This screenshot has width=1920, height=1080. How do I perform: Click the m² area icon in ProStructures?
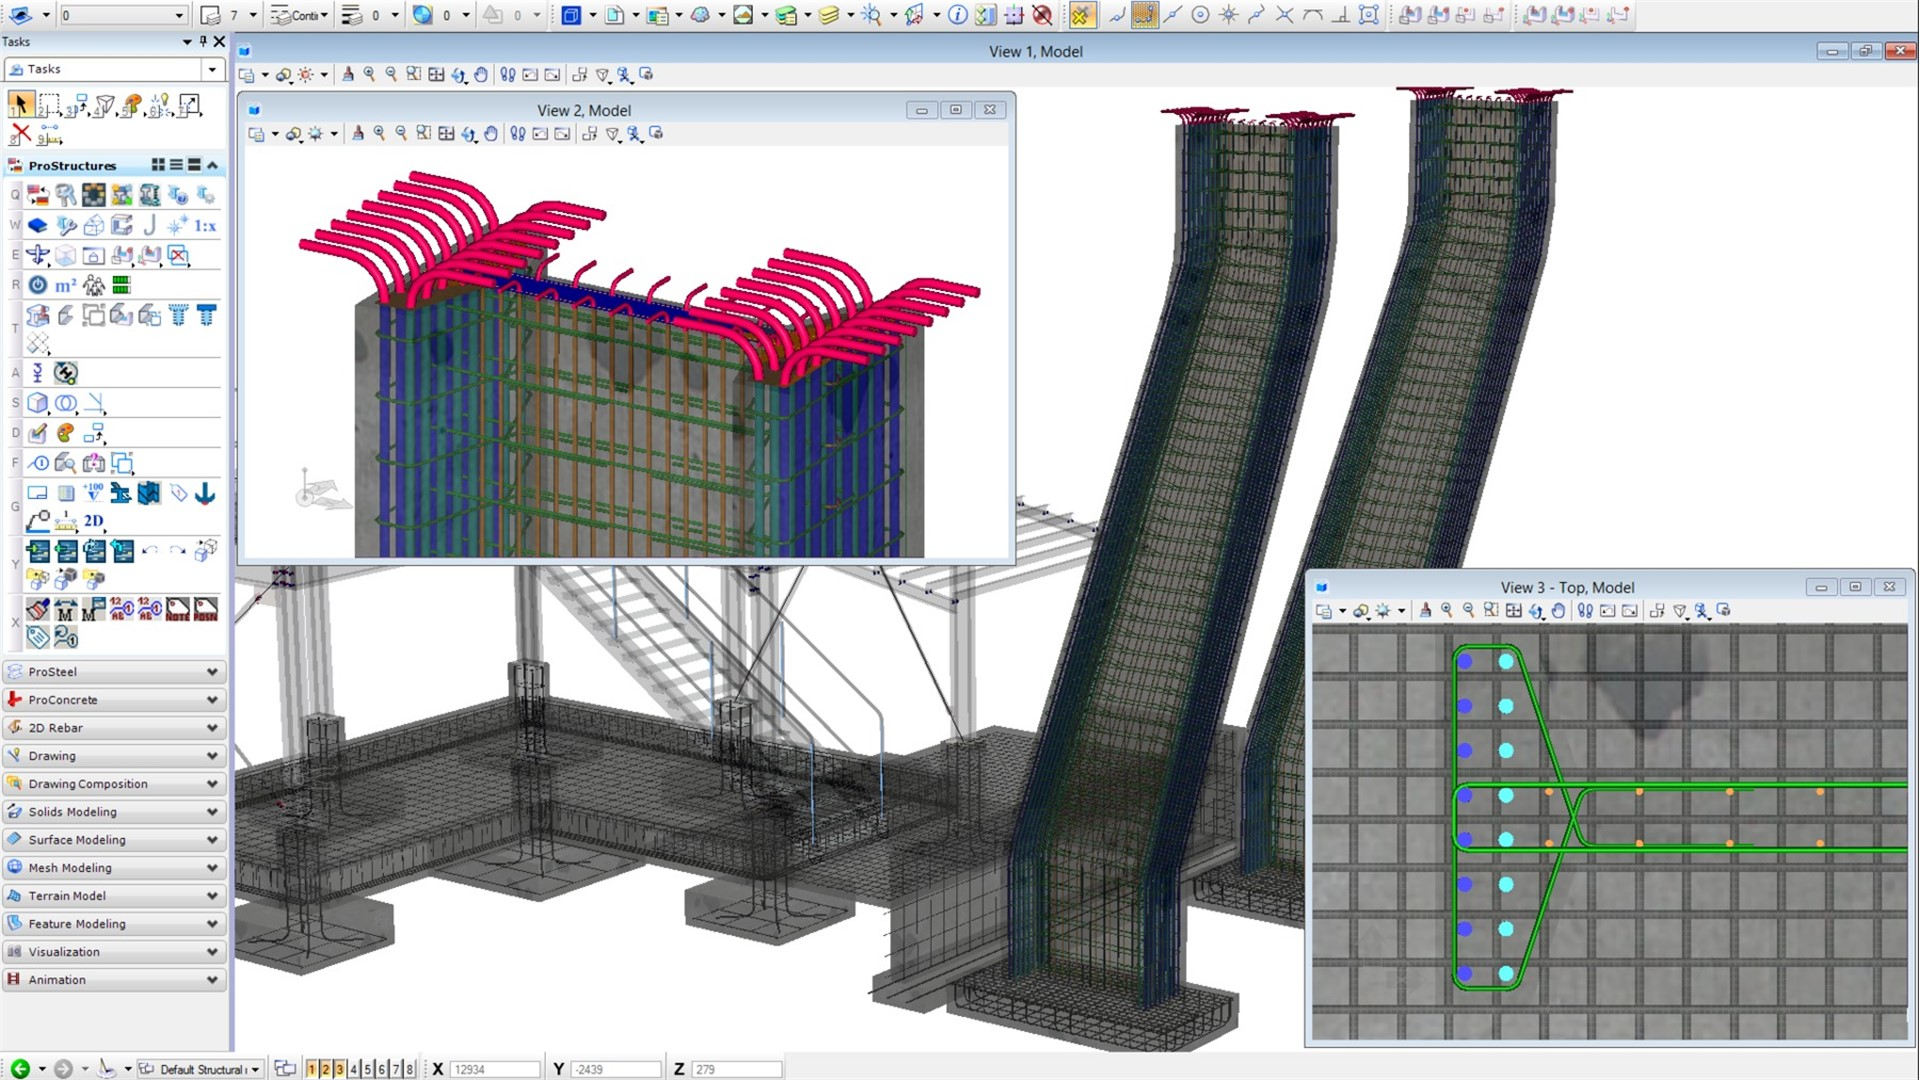pos(65,286)
